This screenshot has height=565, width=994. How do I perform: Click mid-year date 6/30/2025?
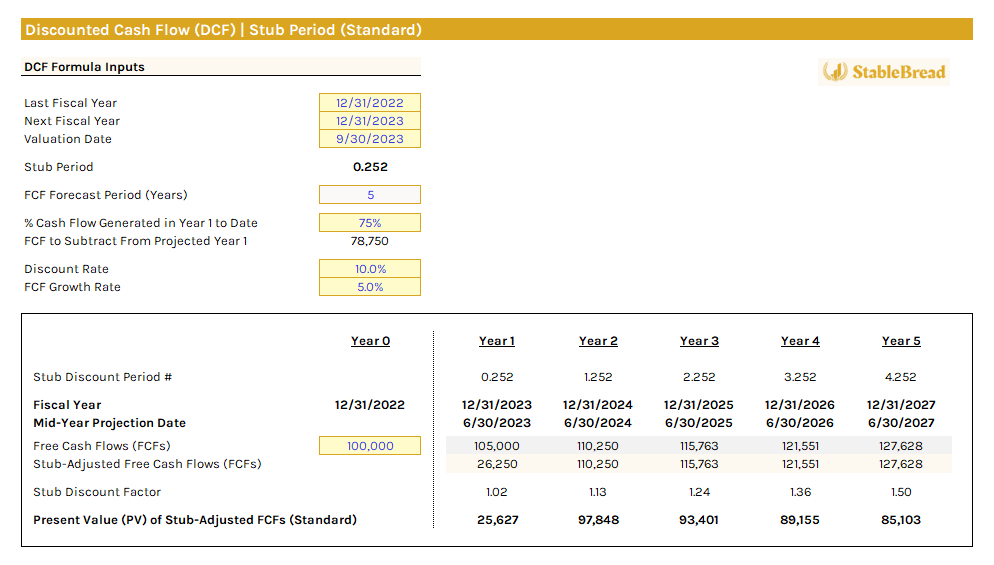(699, 423)
